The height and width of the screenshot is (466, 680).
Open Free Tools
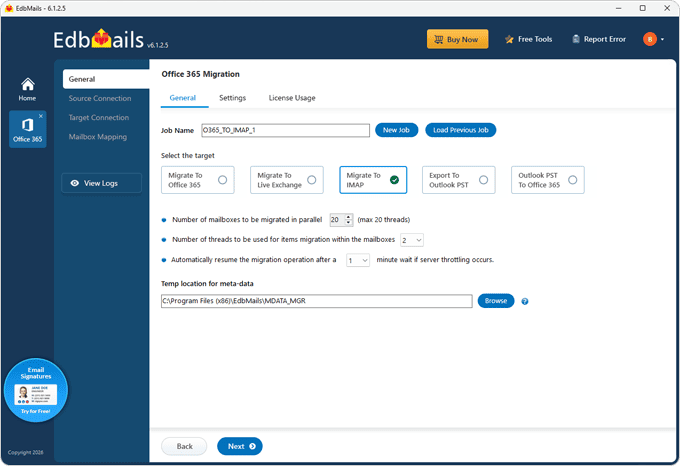coord(529,39)
